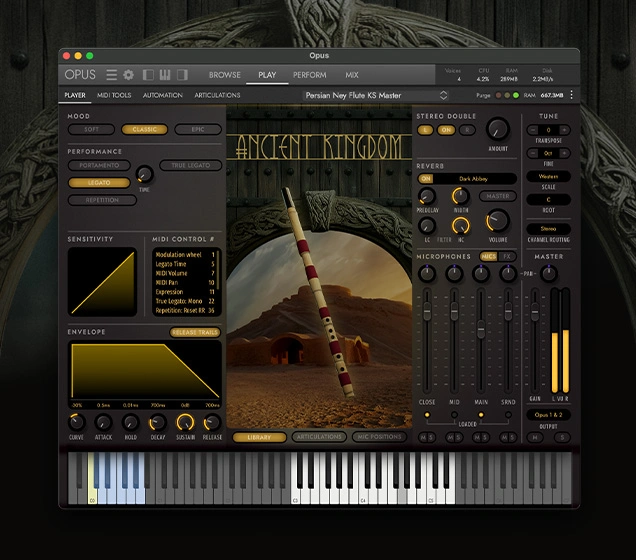Click the Reverb Predelay knob

pos(427,196)
